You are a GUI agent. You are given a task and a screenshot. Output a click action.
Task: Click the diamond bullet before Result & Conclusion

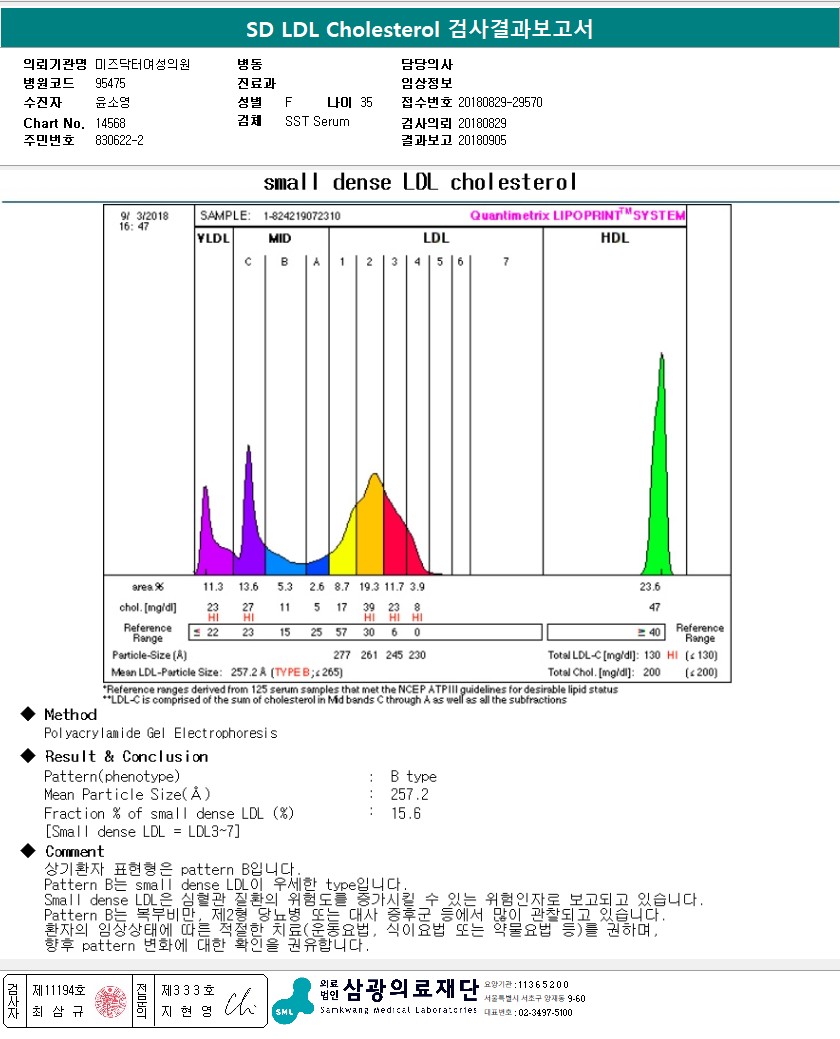(28, 757)
